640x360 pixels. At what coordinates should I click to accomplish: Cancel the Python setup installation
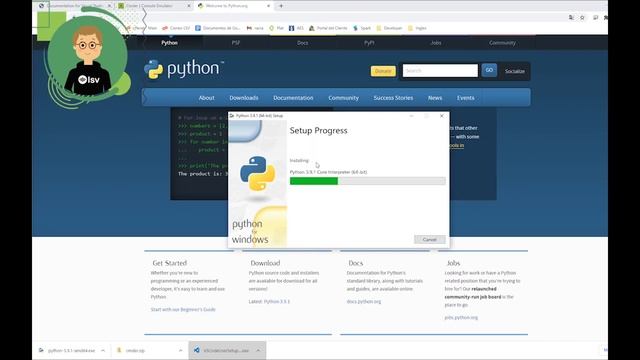pyautogui.click(x=429, y=240)
